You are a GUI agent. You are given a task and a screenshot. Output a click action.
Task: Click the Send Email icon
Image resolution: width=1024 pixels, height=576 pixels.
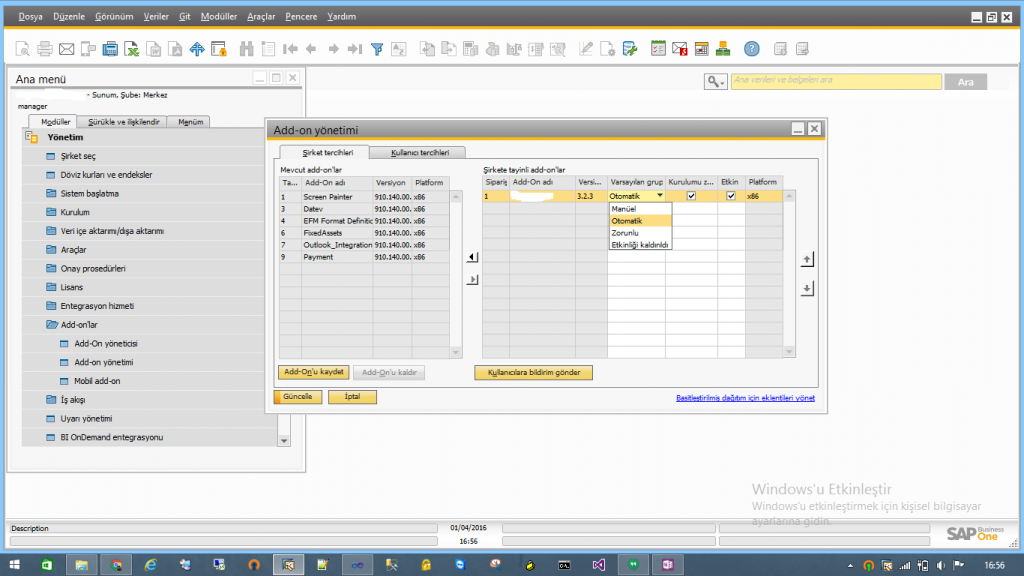click(x=68, y=47)
